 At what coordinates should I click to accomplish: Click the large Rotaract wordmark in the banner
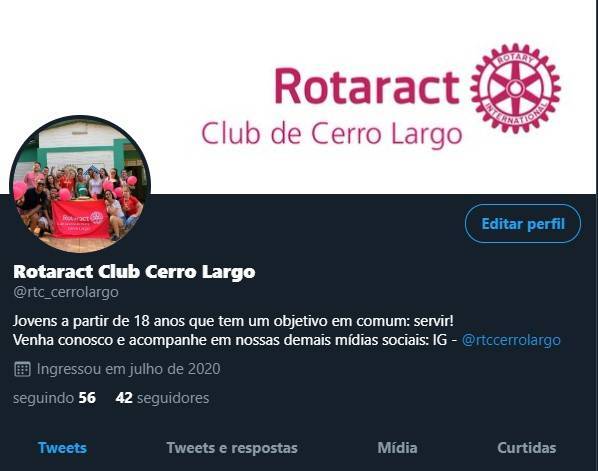coord(367,86)
